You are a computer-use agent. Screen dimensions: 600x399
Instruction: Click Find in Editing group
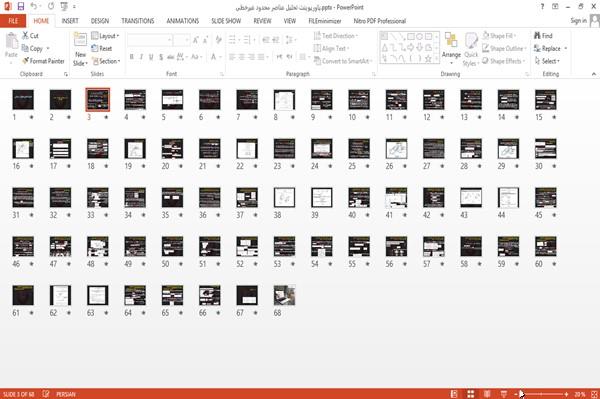pos(543,36)
